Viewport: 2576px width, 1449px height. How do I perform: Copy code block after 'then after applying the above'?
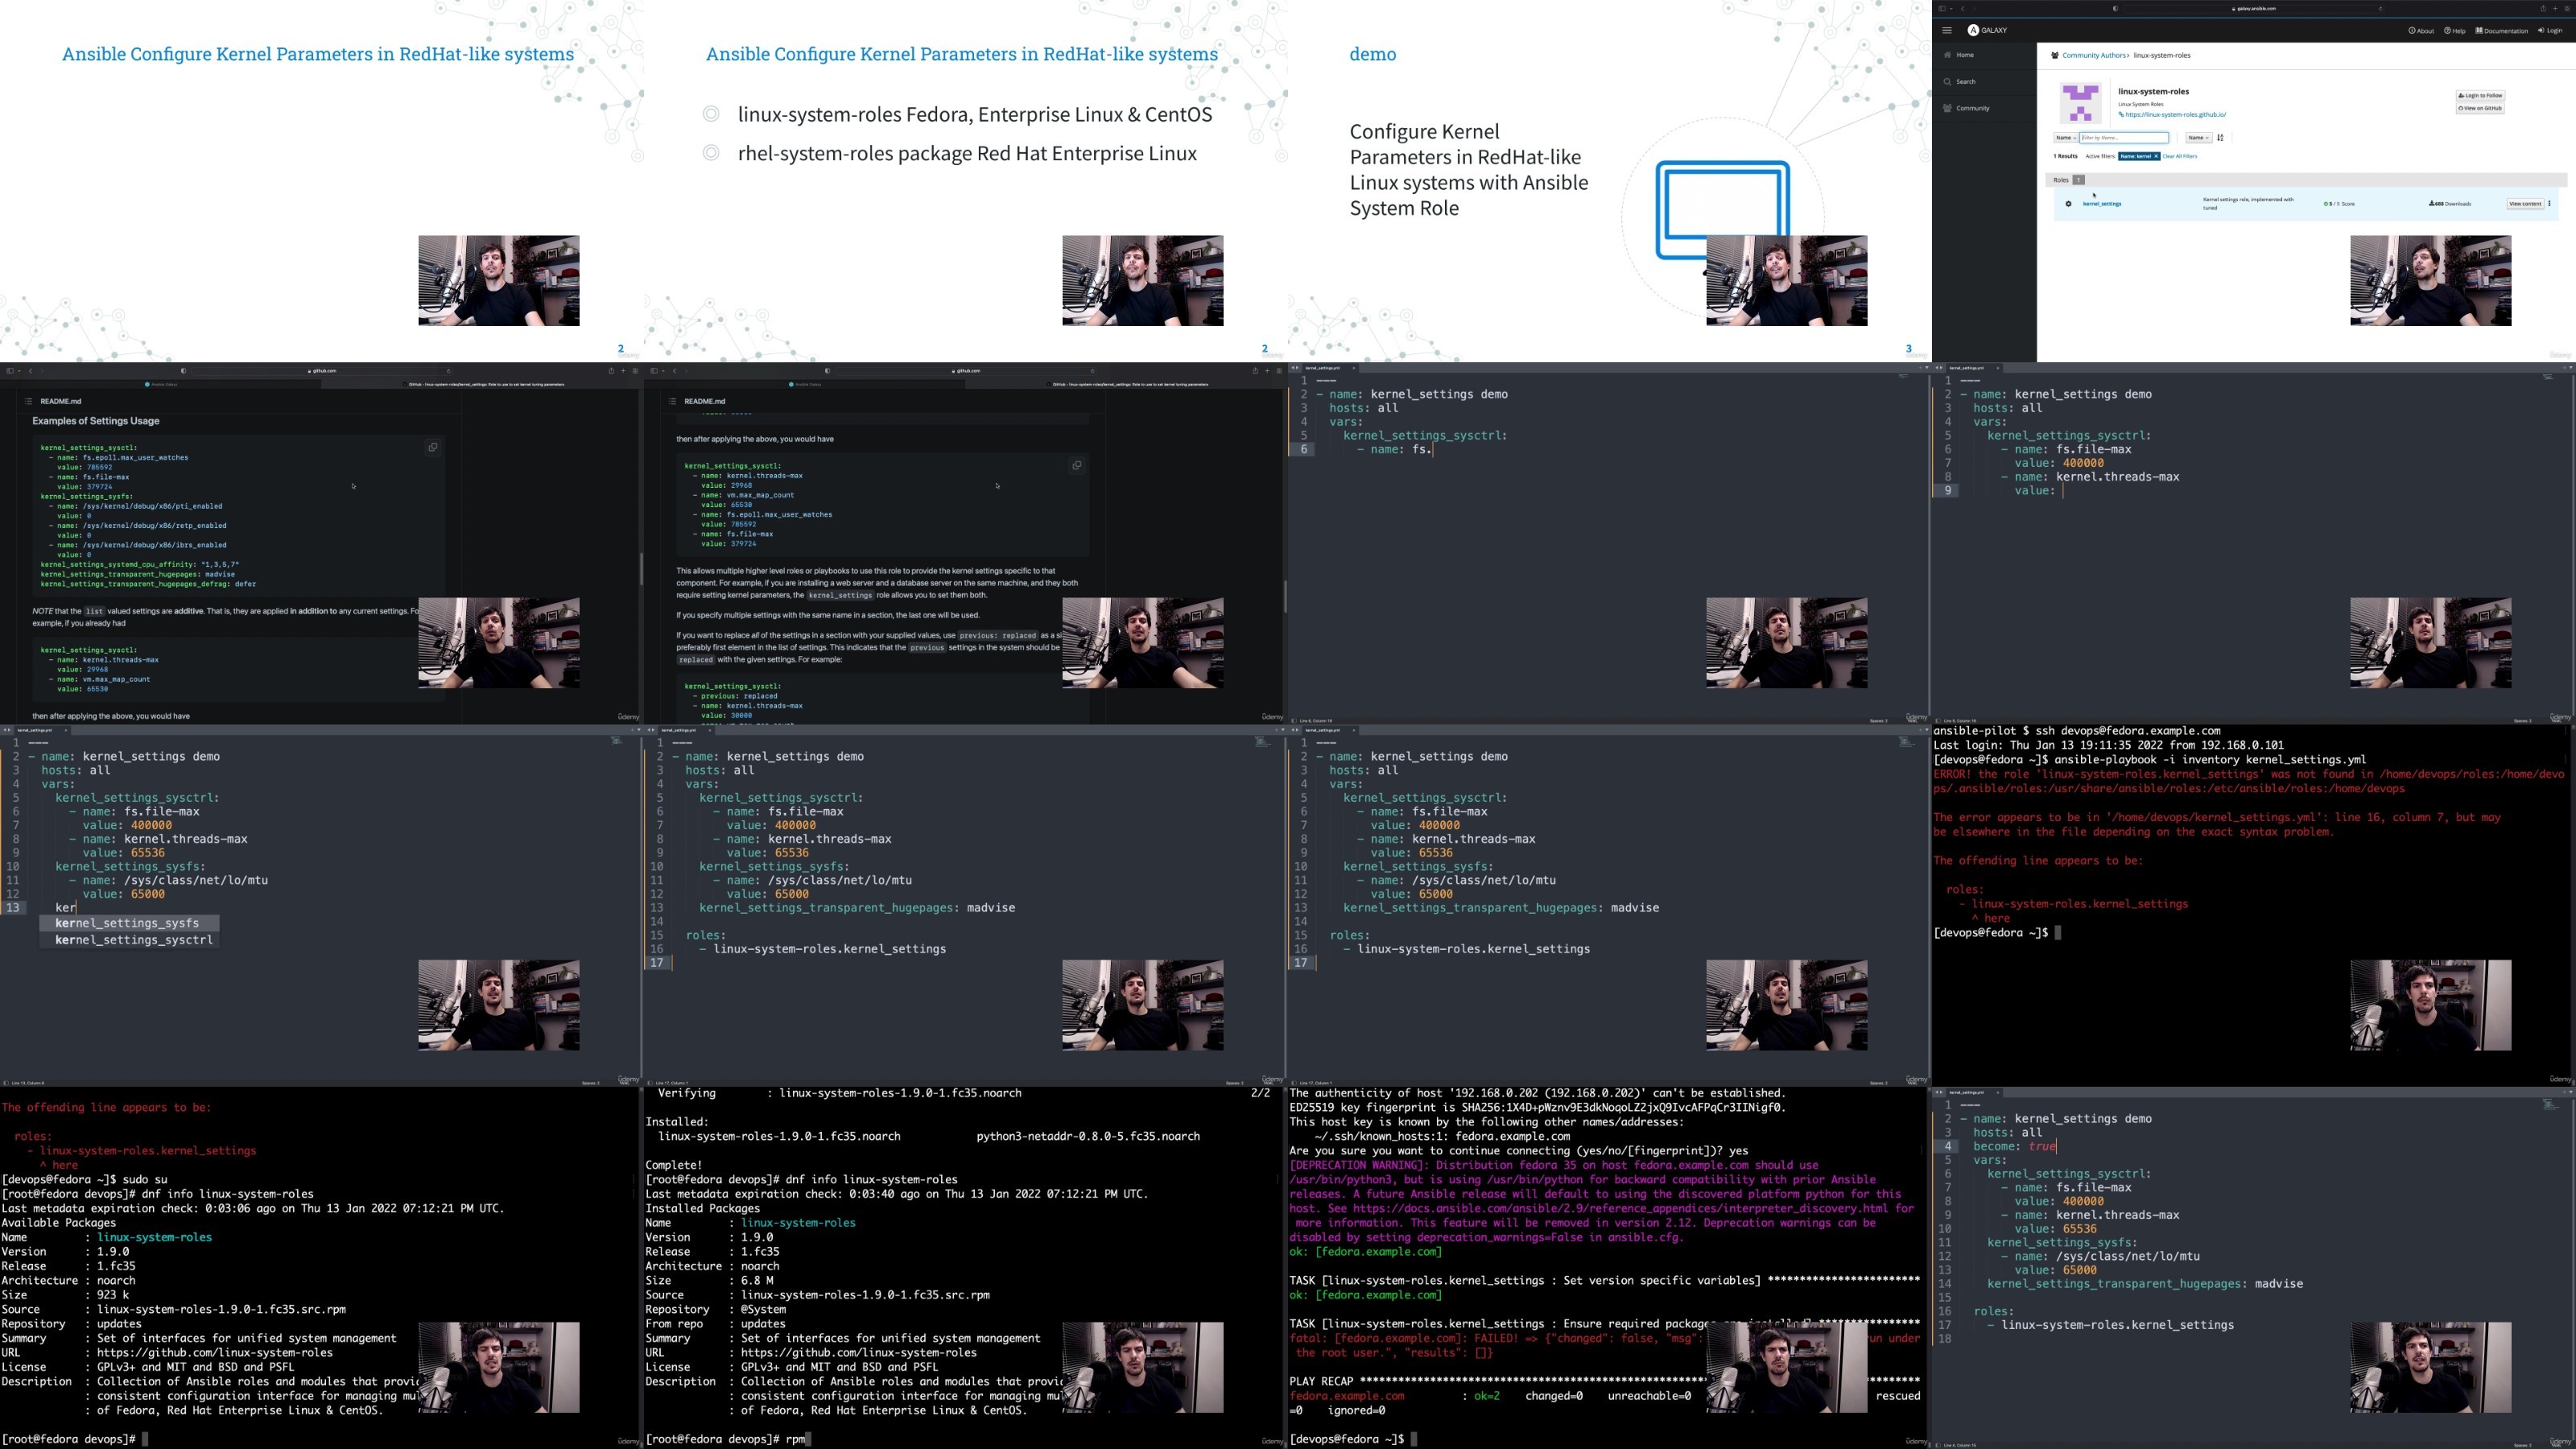coord(1077,466)
